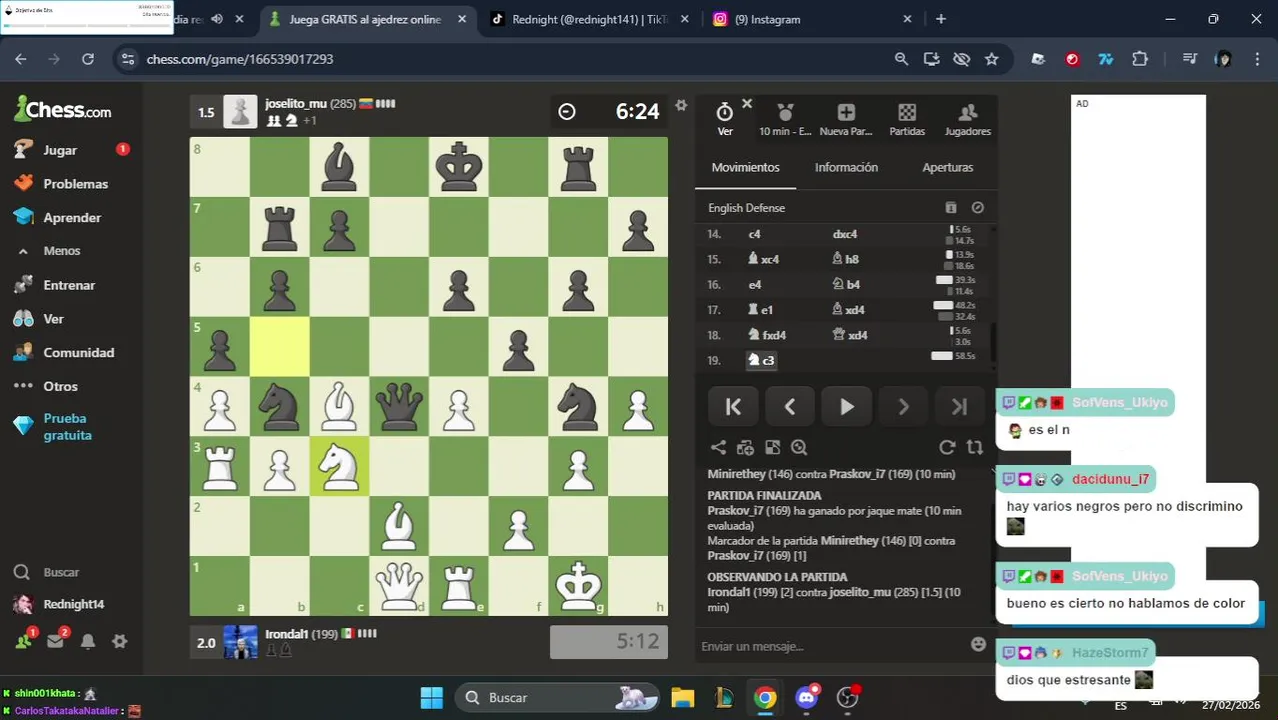Click the Chess.com logo
The image size is (1278, 720).
62,109
